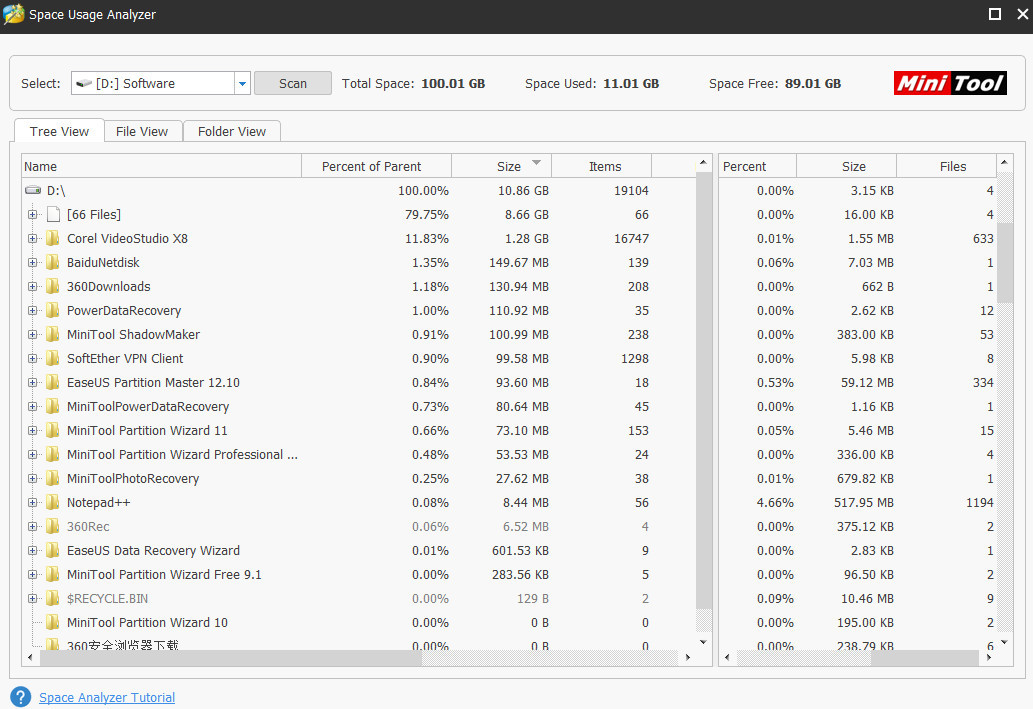1033x709 pixels.
Task: Expand the MiniTool ShadowMaker tree node
Action: (x=32, y=335)
